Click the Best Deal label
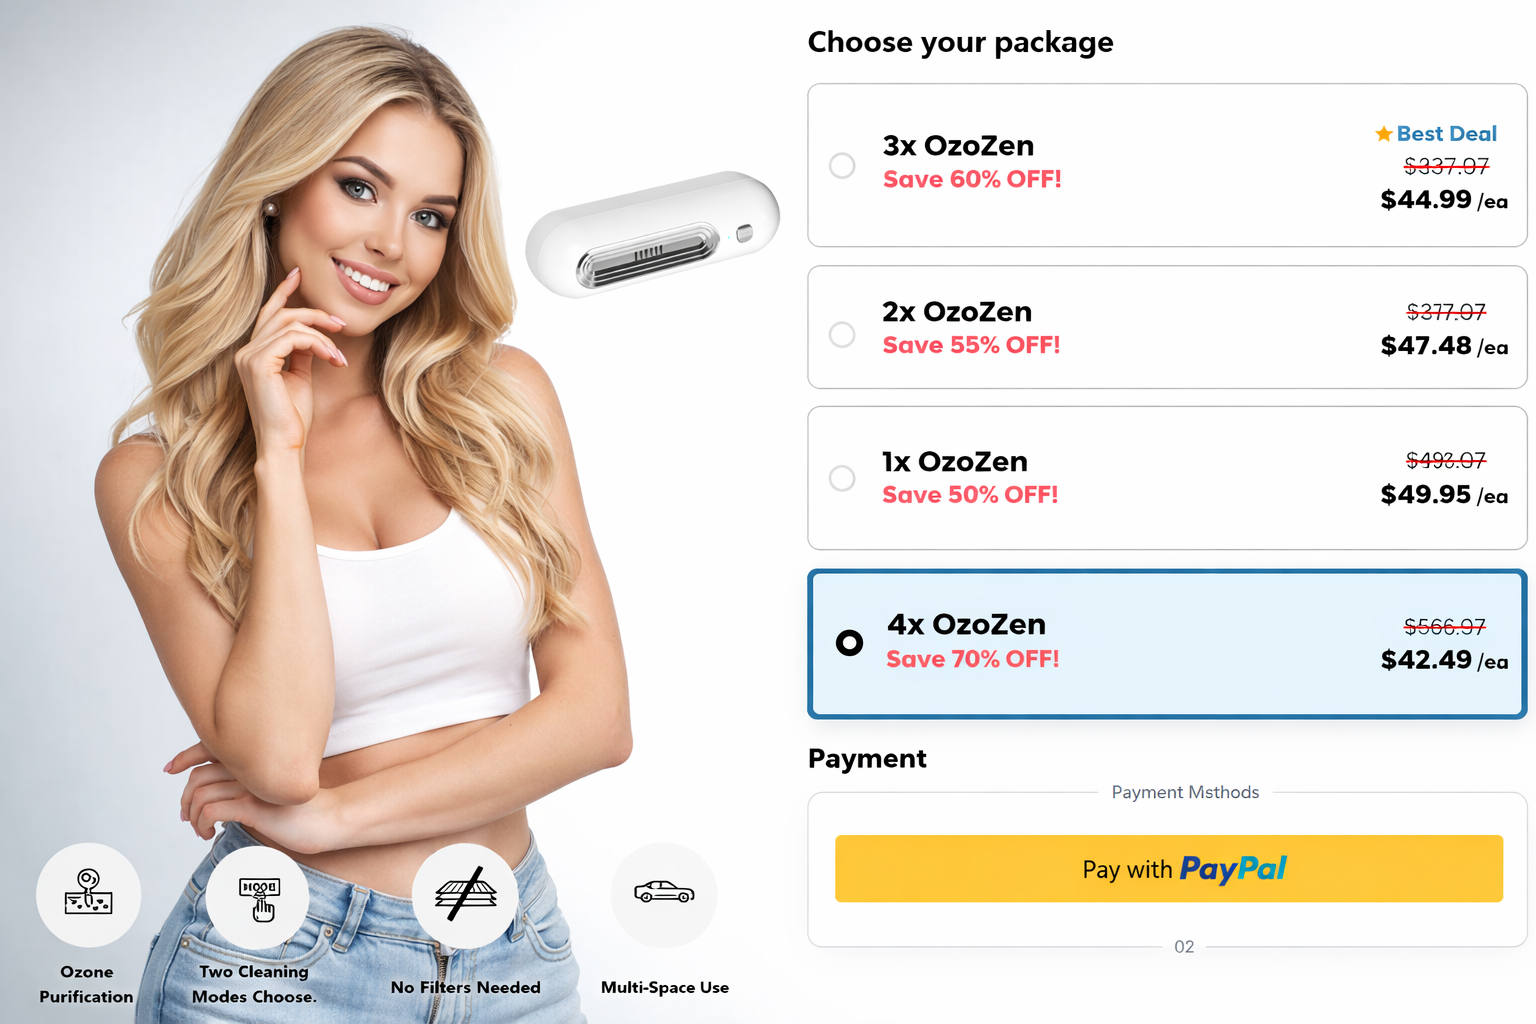 click(1446, 133)
